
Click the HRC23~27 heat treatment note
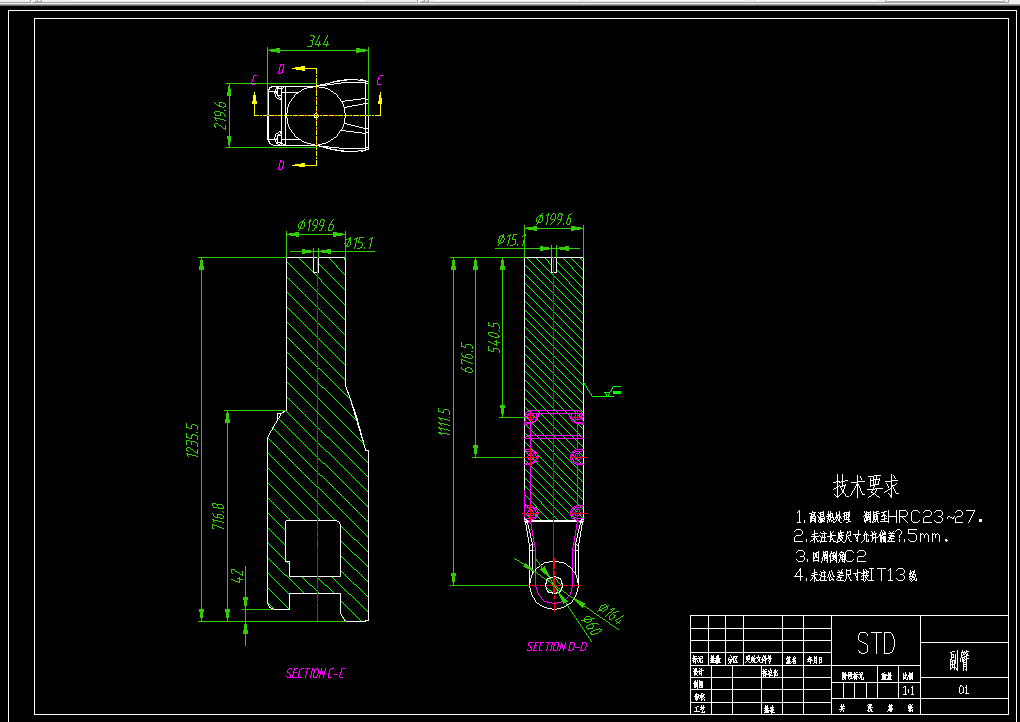889,517
